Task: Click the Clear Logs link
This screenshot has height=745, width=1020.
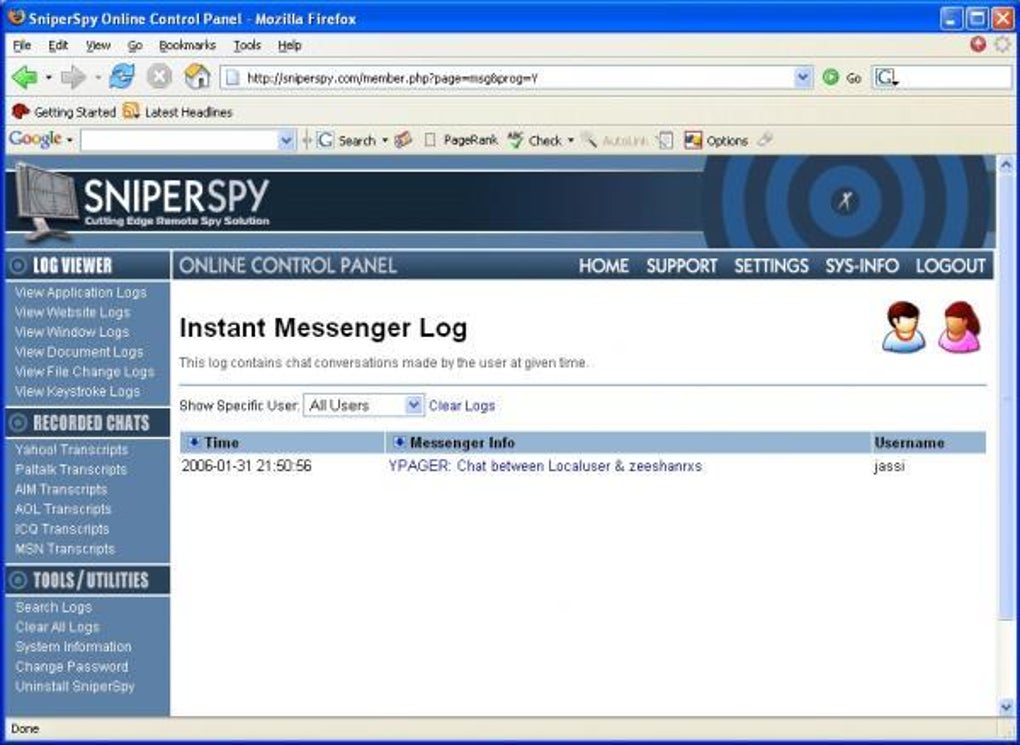Action: (x=462, y=406)
